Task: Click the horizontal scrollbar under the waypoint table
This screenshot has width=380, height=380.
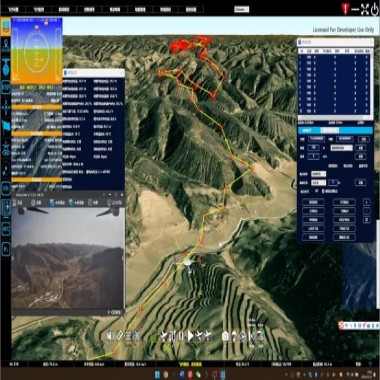Action: 335,117
